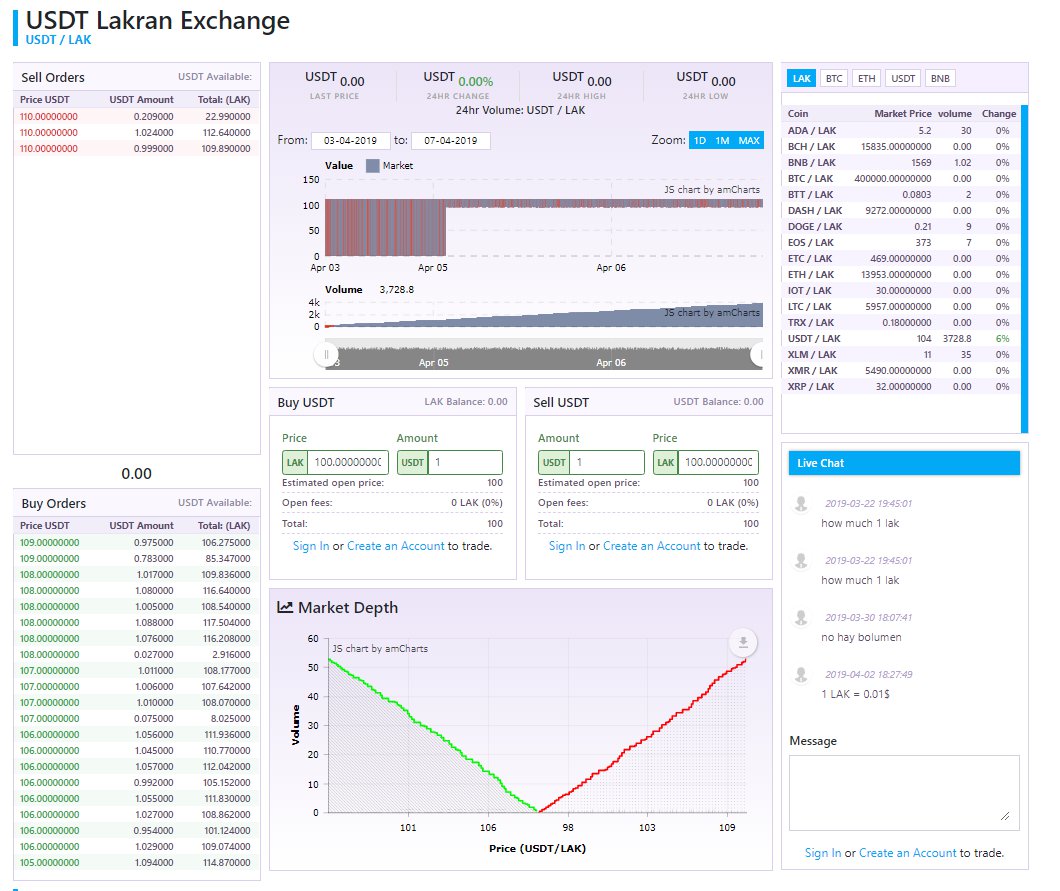Select buy order at 105.00000000 price
Image resolution: width=1060 pixels, height=891 pixels.
tap(137, 863)
